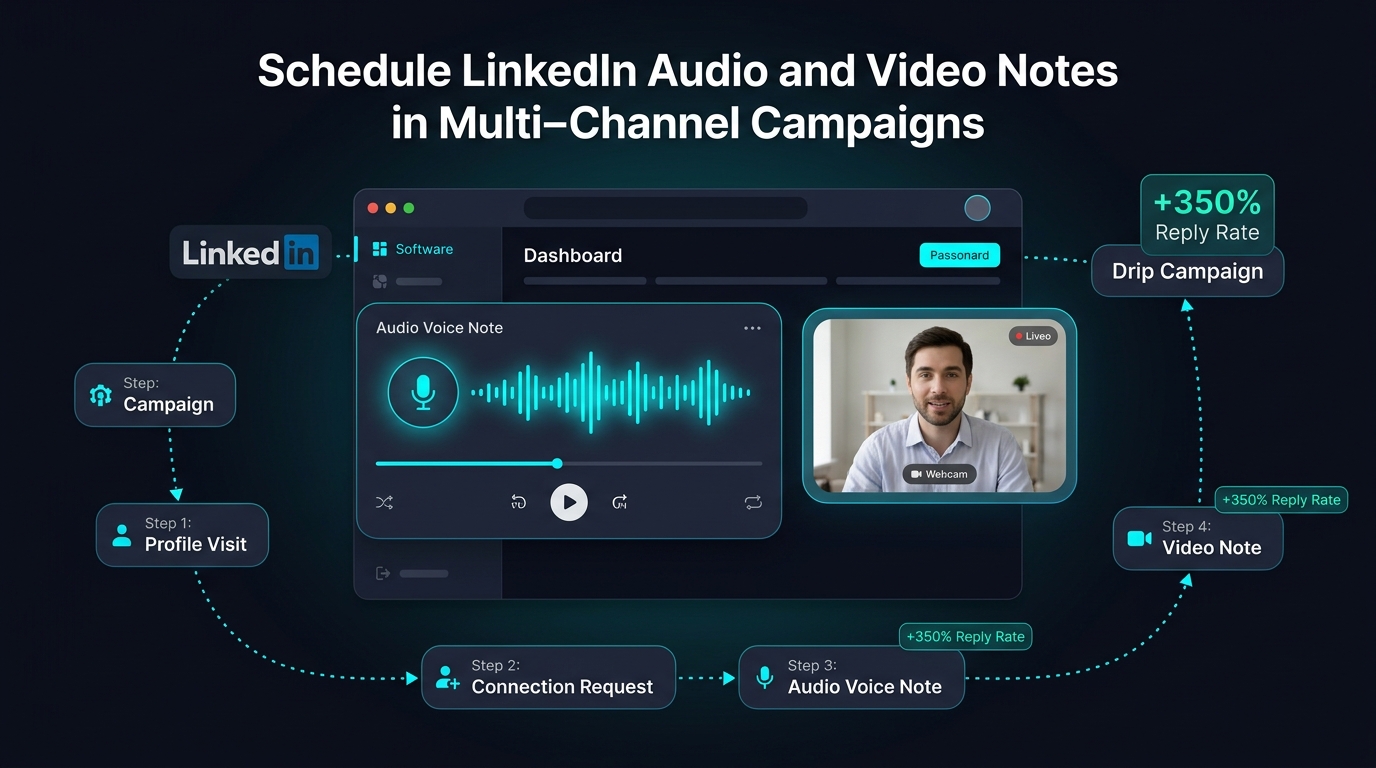Click the shuffle icon in audio player
Viewport: 1376px width, 768px height.
tap(385, 502)
